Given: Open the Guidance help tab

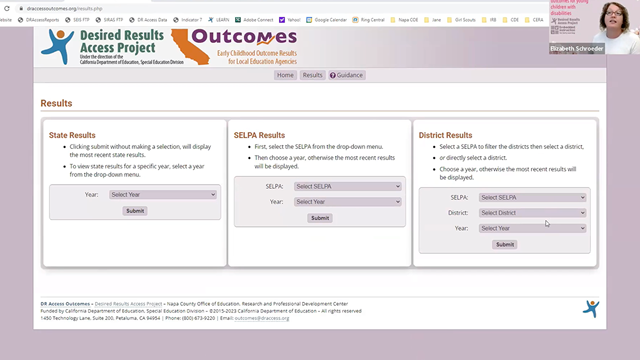Looking at the screenshot, I should pos(347,75).
